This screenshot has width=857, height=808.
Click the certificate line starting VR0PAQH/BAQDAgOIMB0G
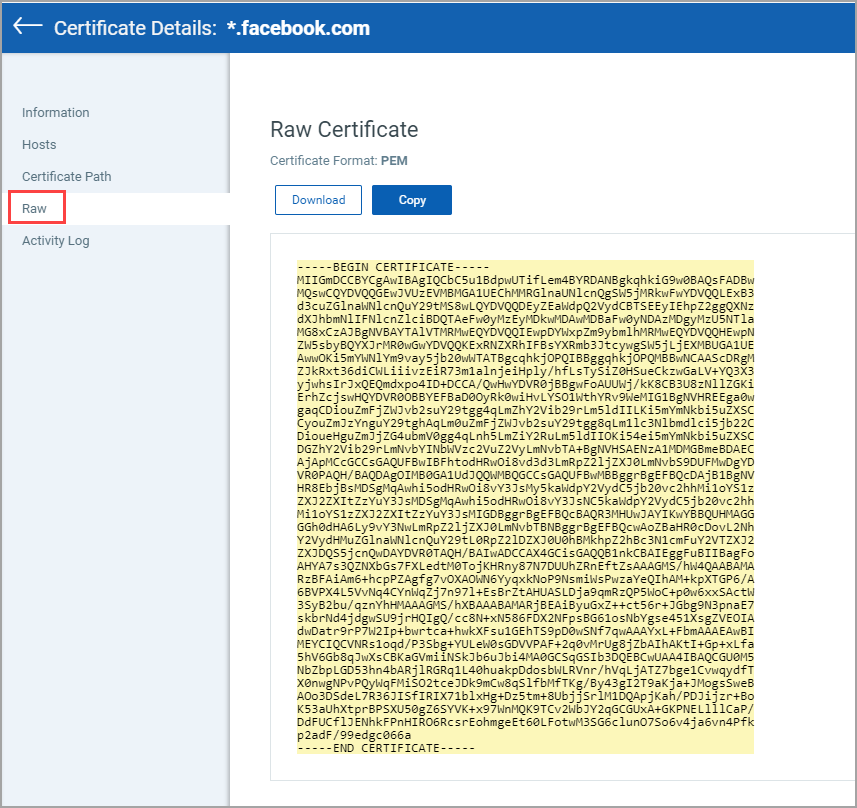coord(525,475)
